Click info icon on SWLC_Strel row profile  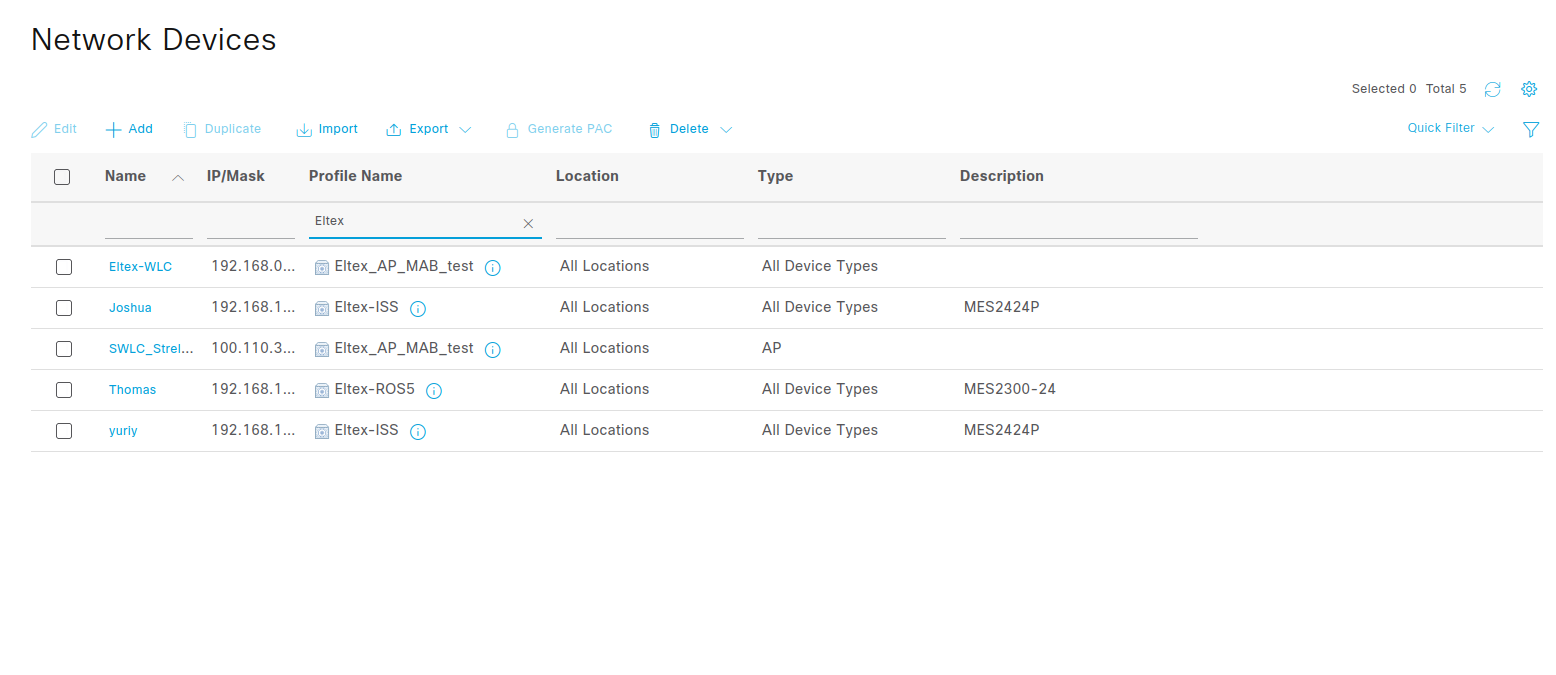pos(492,349)
